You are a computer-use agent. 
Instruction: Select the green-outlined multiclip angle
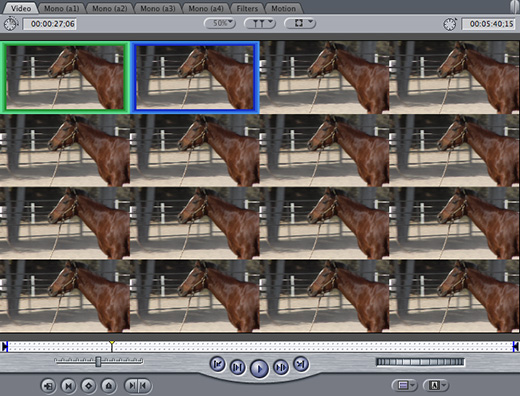(65, 77)
